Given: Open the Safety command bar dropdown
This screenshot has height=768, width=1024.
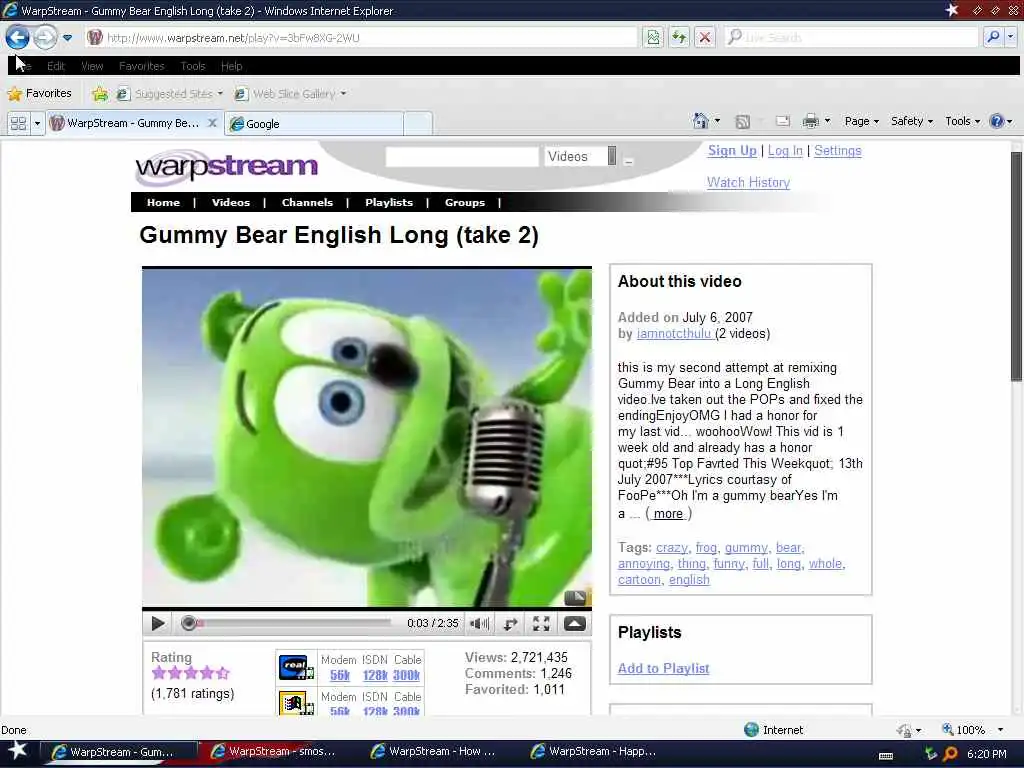Looking at the screenshot, I should (x=912, y=121).
